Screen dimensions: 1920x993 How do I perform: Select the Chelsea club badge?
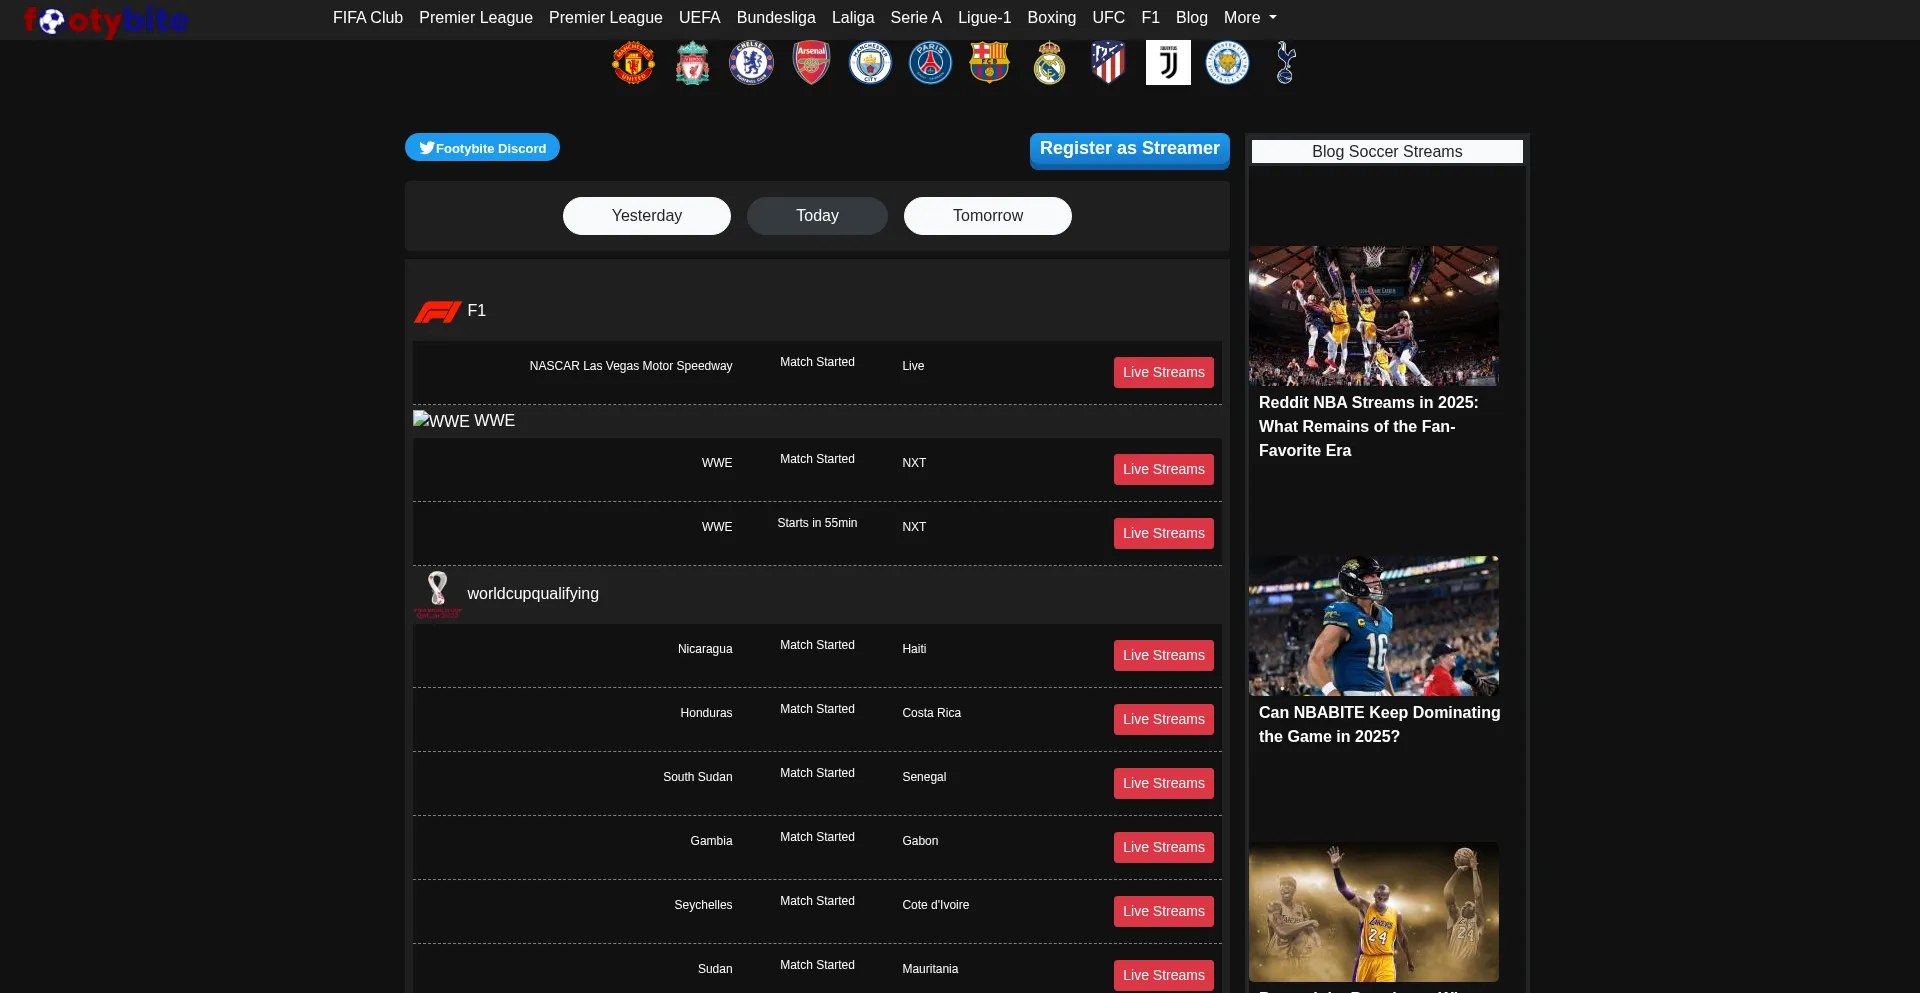click(751, 63)
